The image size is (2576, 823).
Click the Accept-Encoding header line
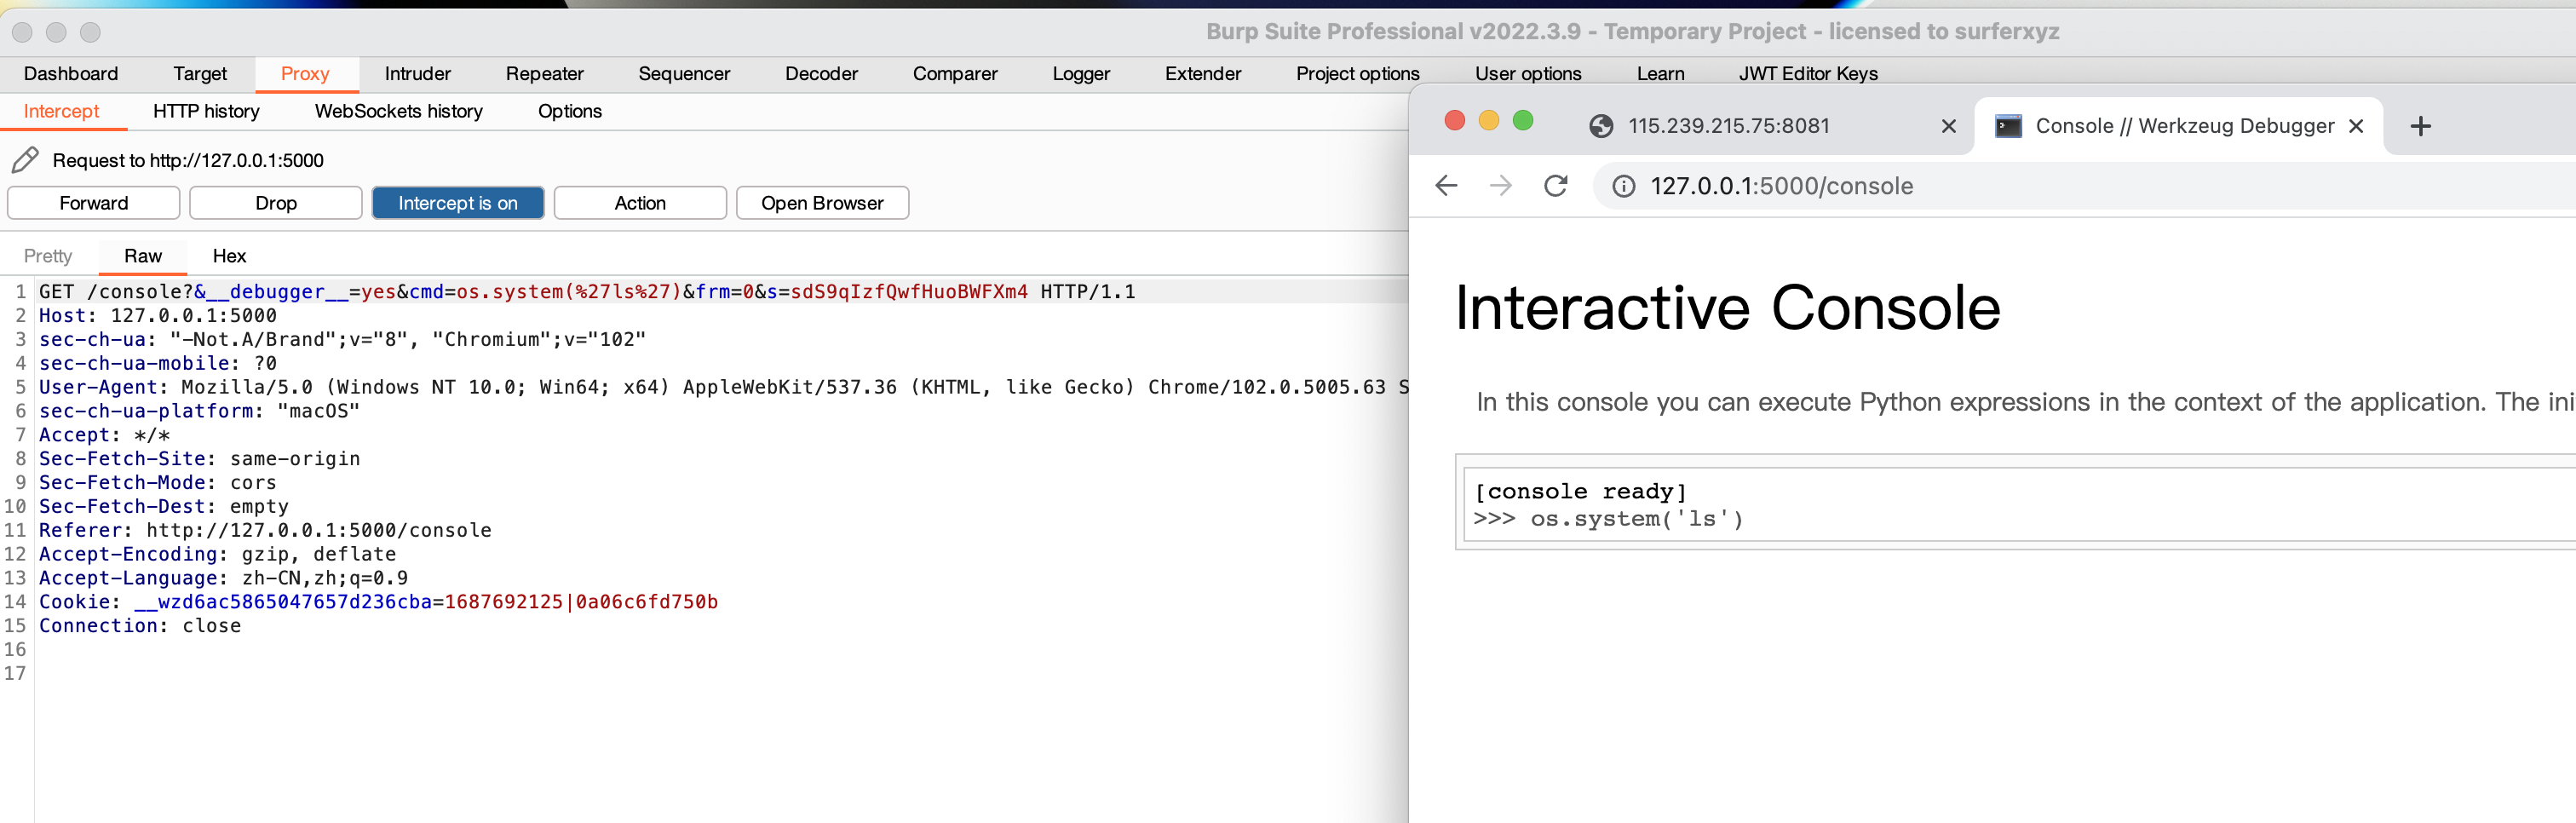[217, 554]
